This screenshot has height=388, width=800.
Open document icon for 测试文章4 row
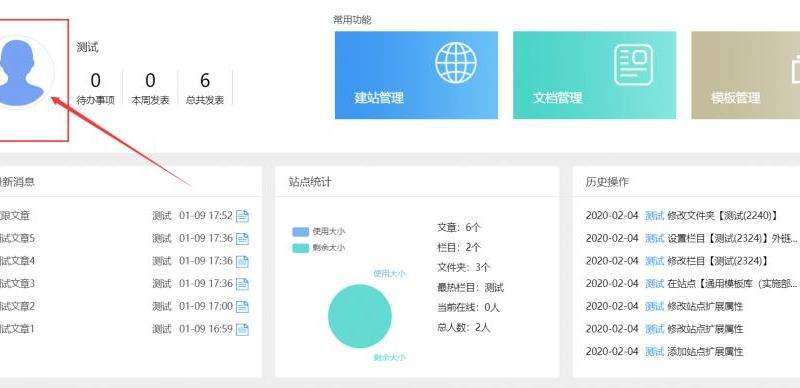242,261
